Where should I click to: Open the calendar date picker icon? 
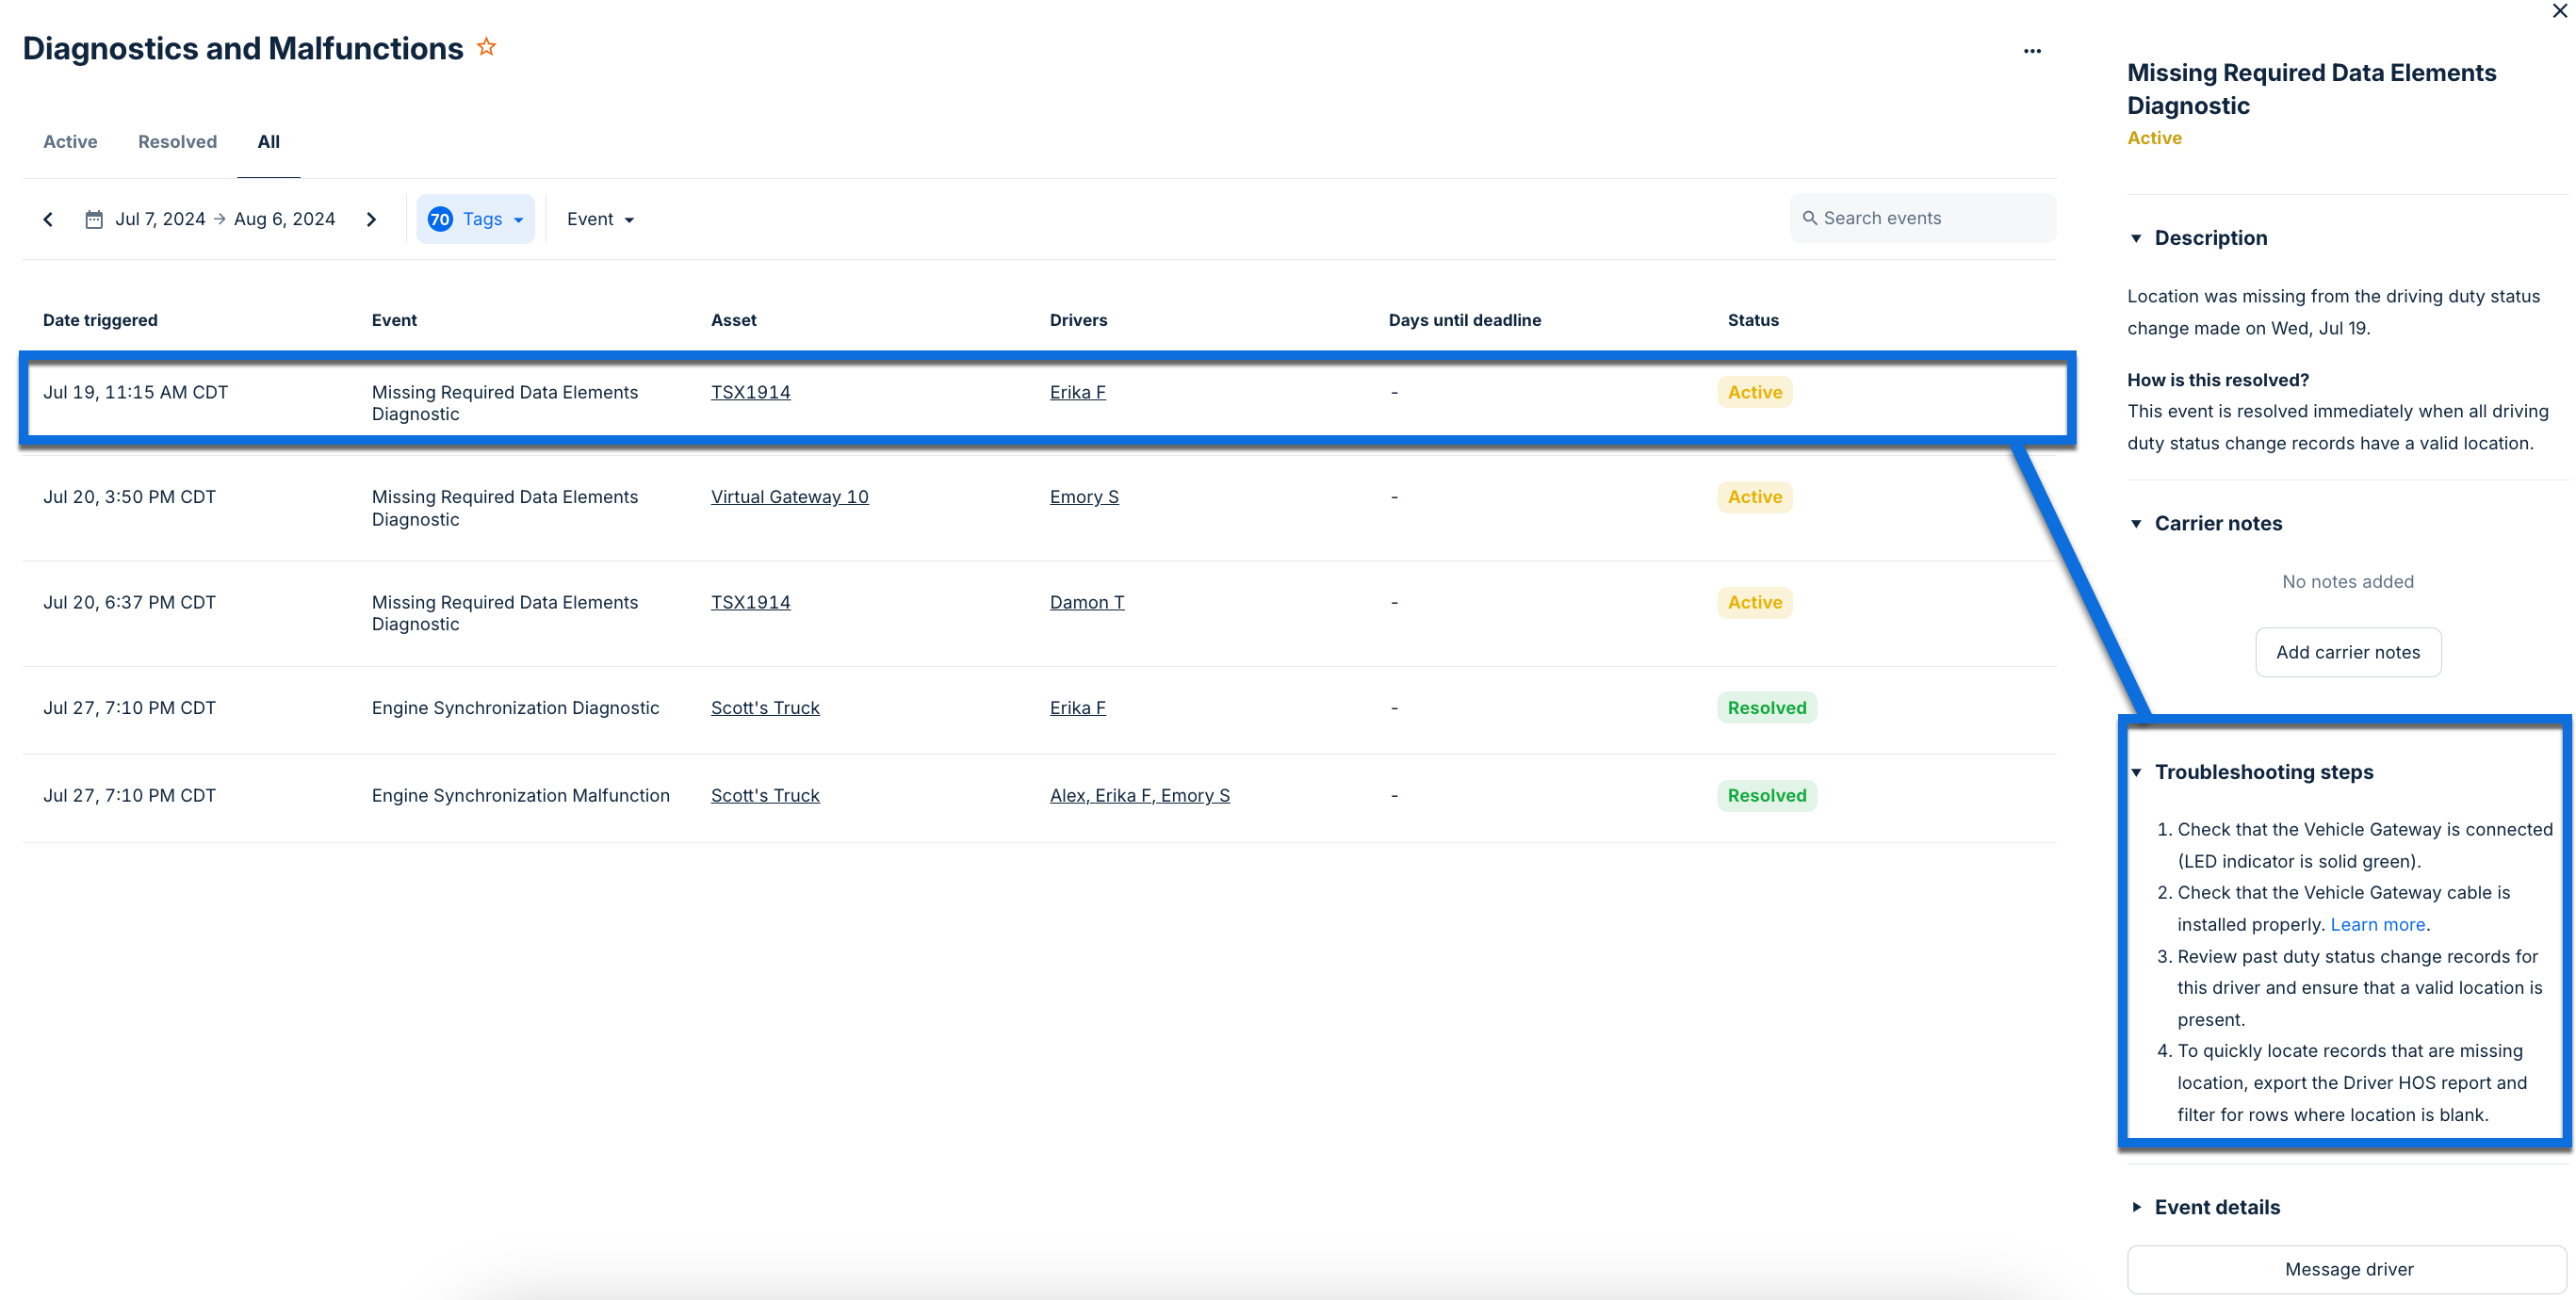tap(94, 219)
